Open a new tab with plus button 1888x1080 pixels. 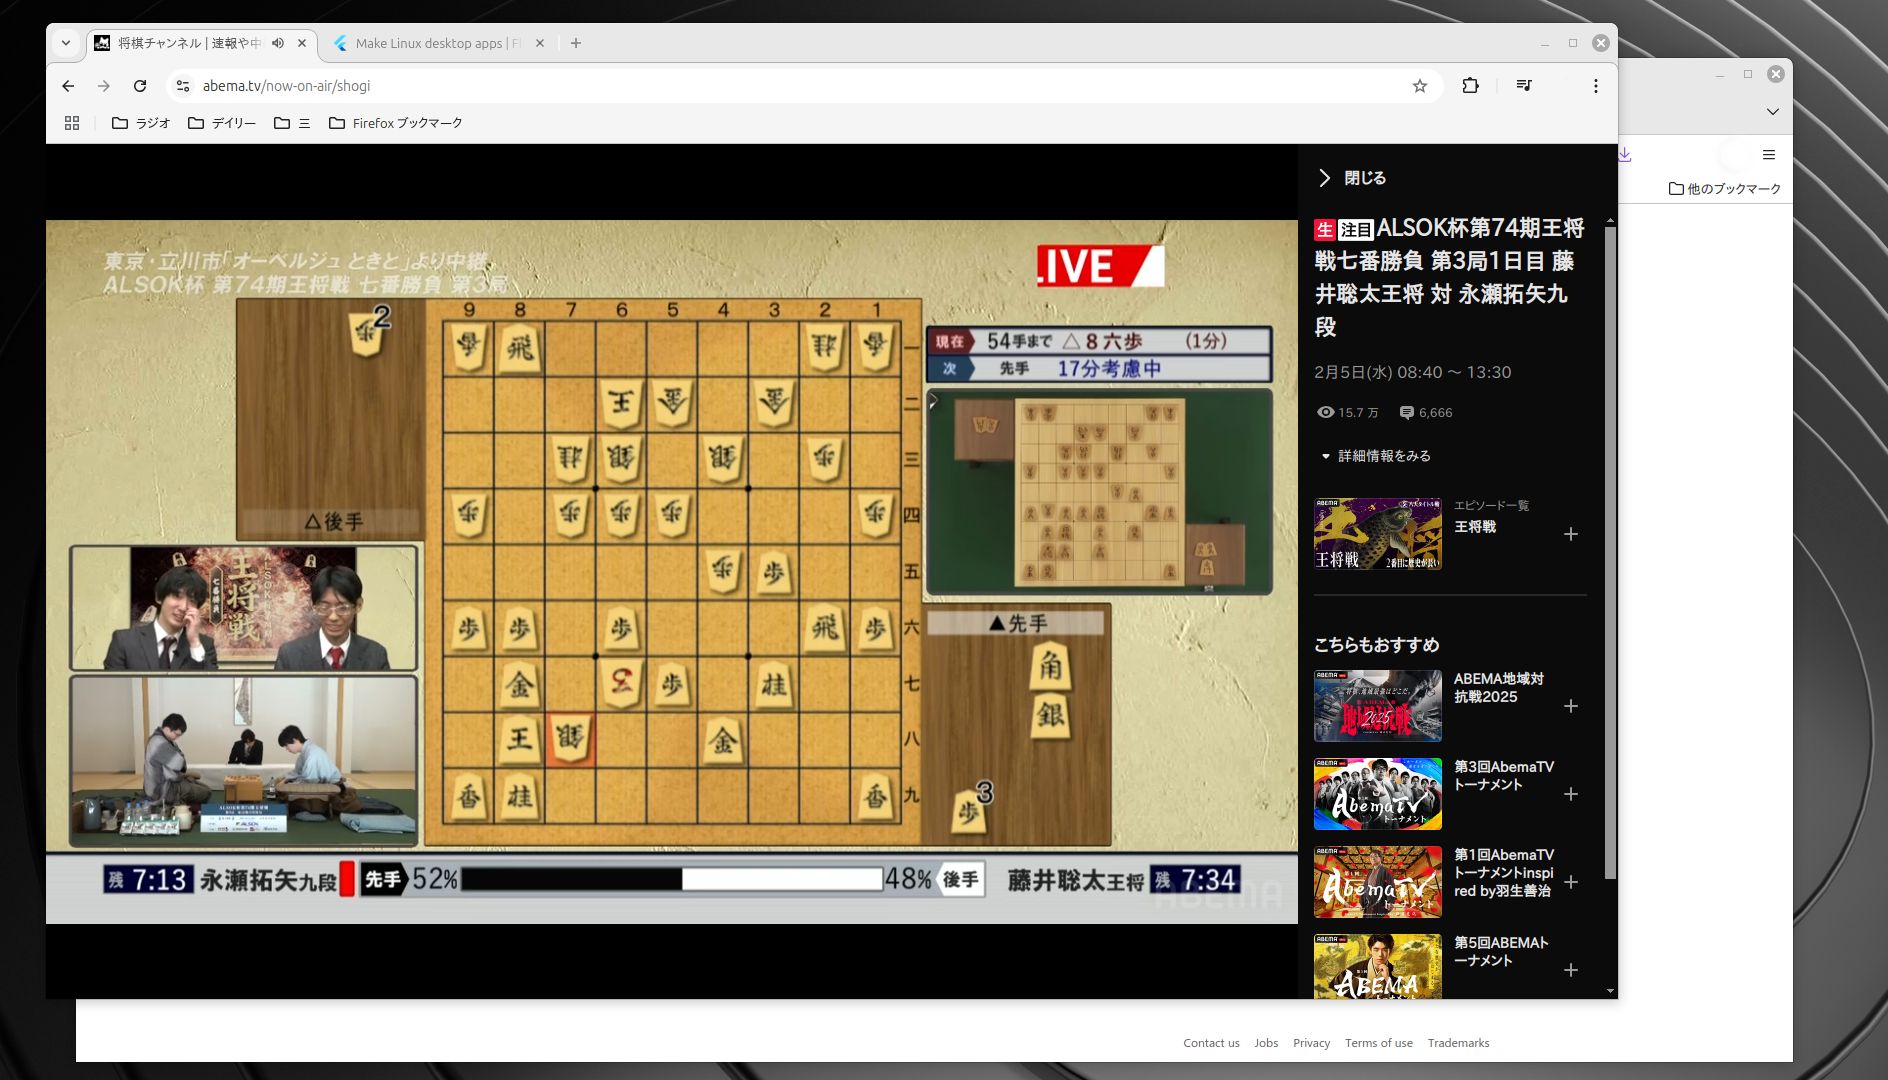(576, 43)
